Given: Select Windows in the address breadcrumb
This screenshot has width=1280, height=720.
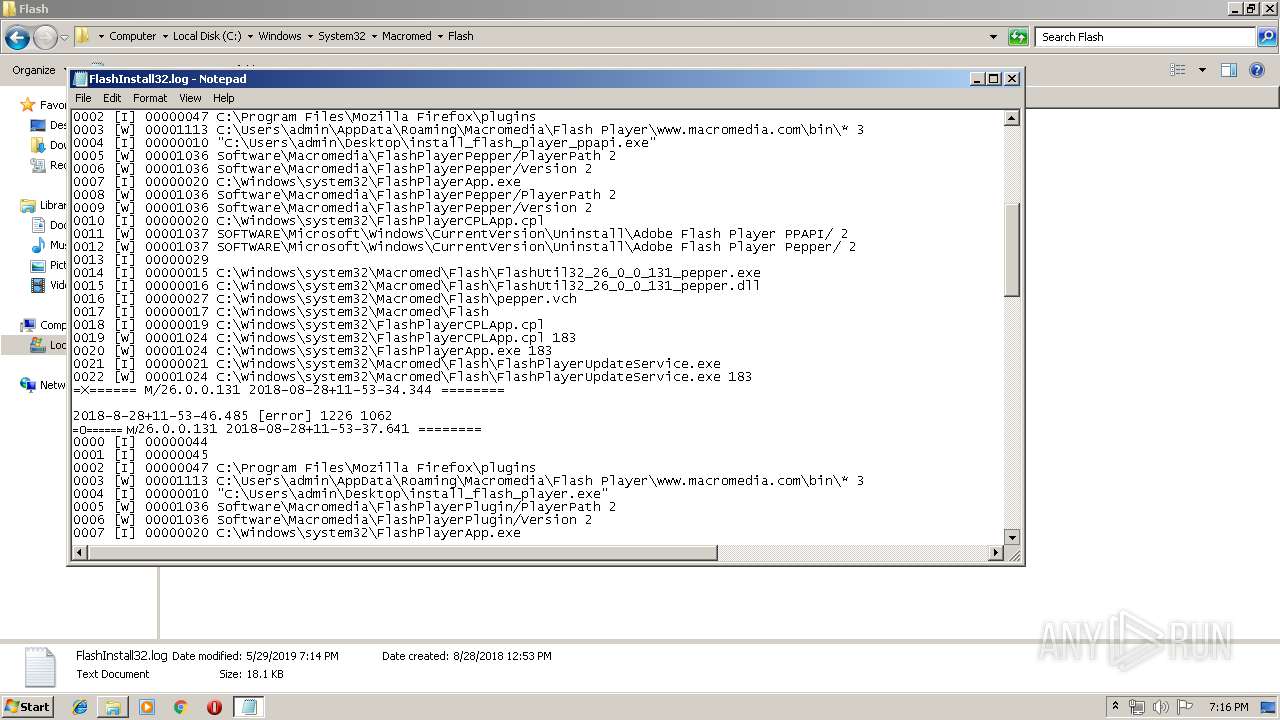Looking at the screenshot, I should click(280, 36).
